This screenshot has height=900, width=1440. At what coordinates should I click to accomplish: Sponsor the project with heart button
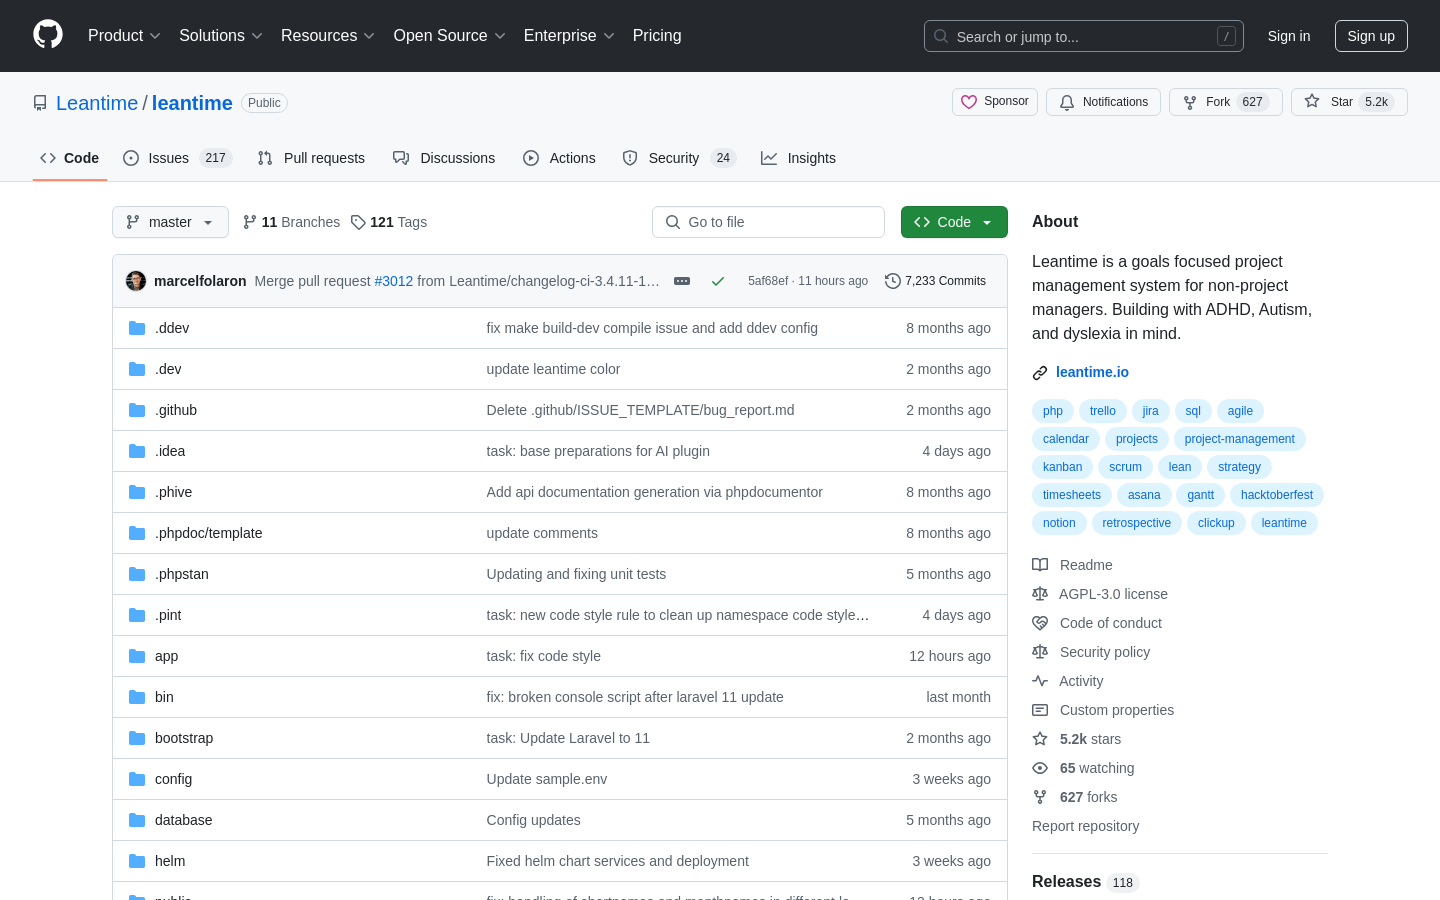click(x=995, y=102)
